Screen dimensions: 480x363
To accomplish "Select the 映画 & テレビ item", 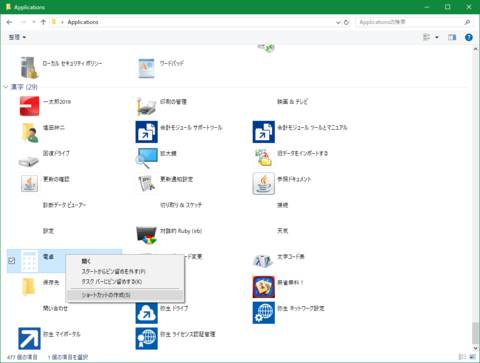I will pos(292,102).
